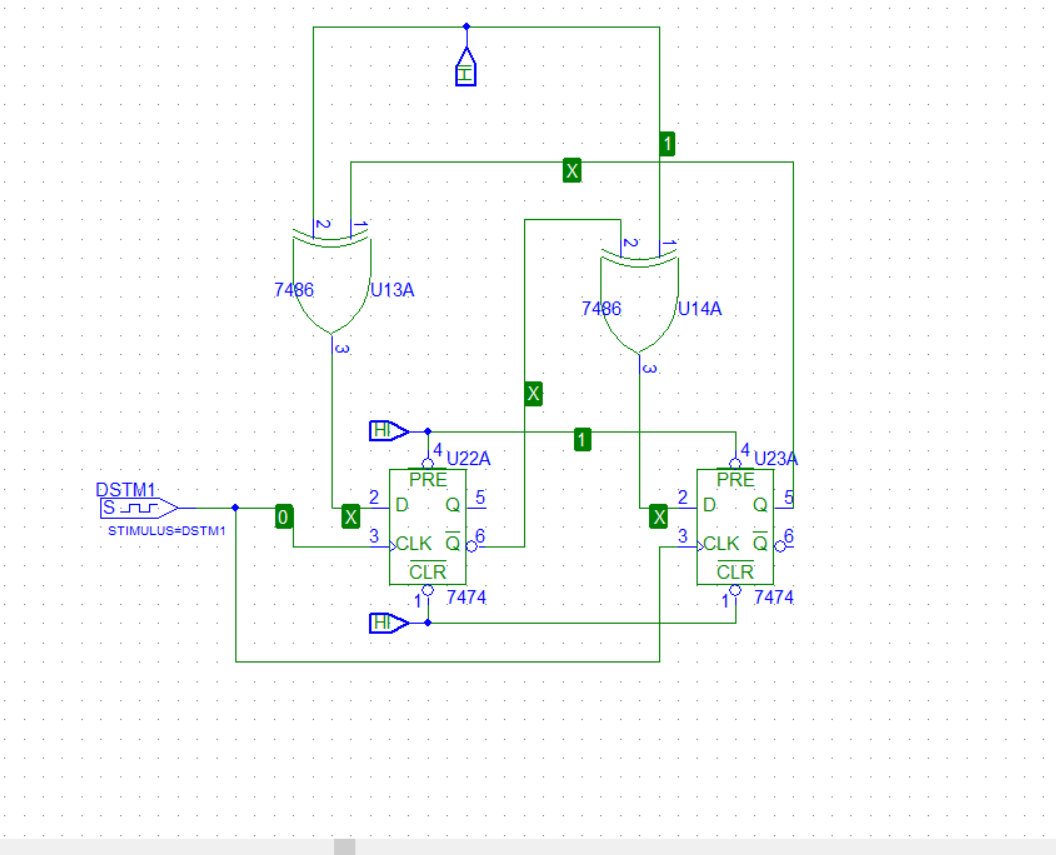Viewport: 1056px width, 855px height.
Task: Select the U23A flip-flop body
Action: pyautogui.click(x=735, y=527)
